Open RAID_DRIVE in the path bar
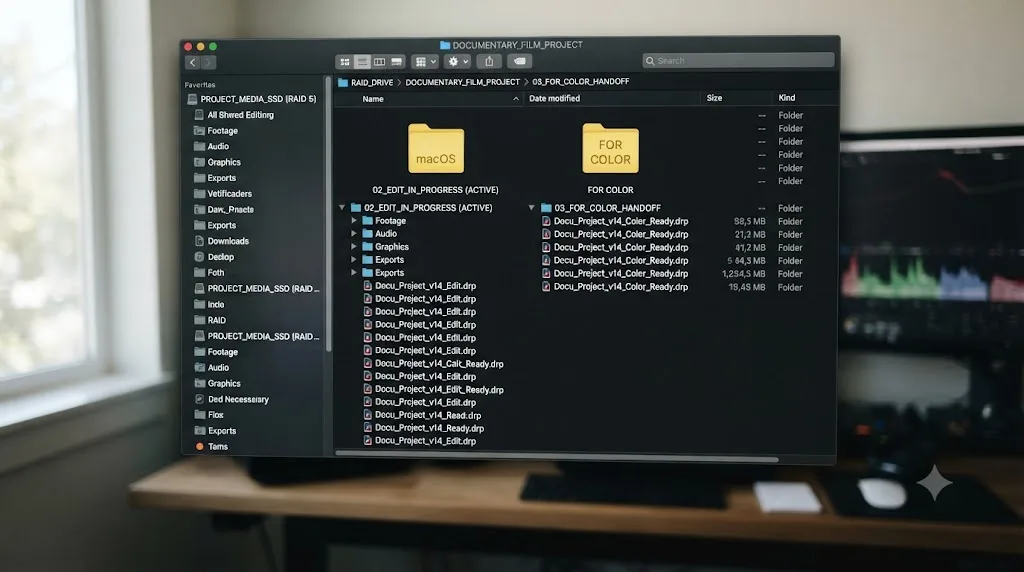Image resolution: width=1024 pixels, height=572 pixels. (372, 82)
